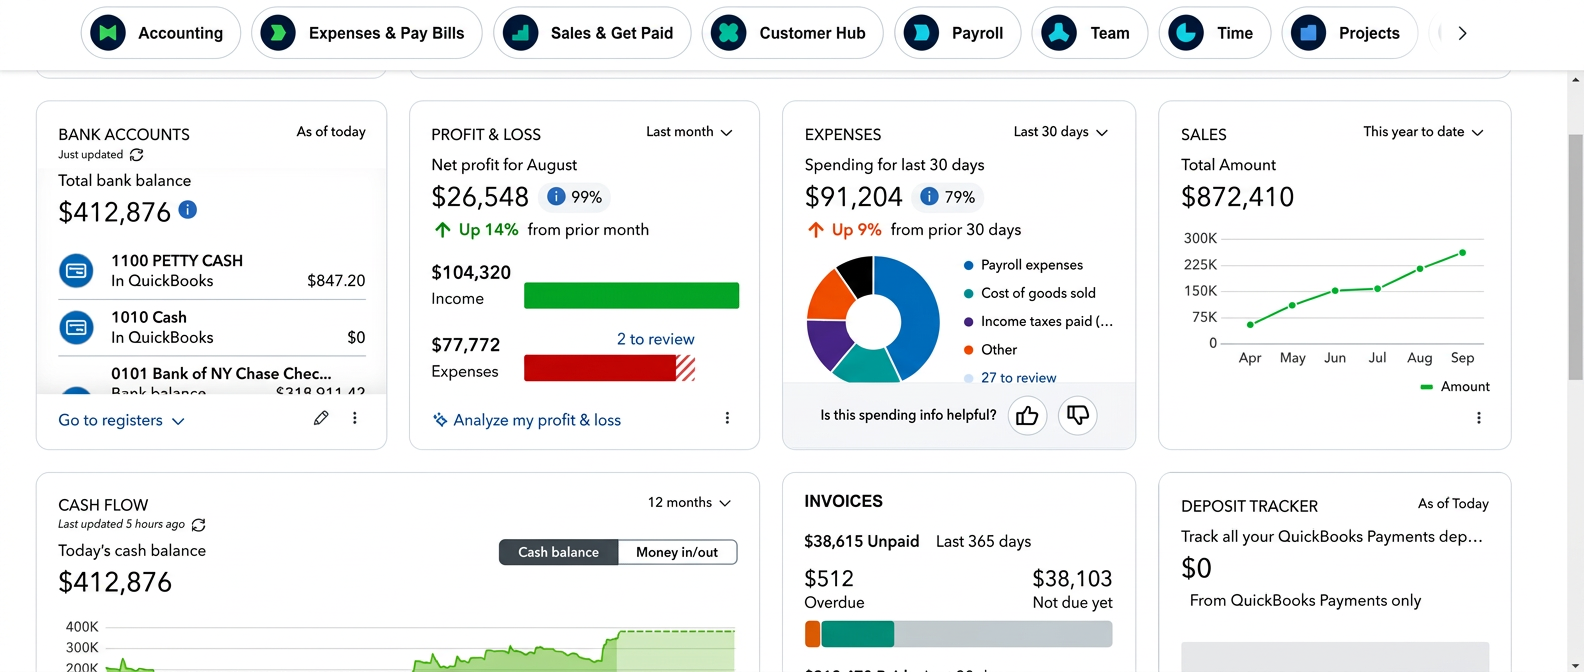This screenshot has height=672, width=1584.
Task: Click the Amount legend in Sales chart
Action: click(1455, 386)
